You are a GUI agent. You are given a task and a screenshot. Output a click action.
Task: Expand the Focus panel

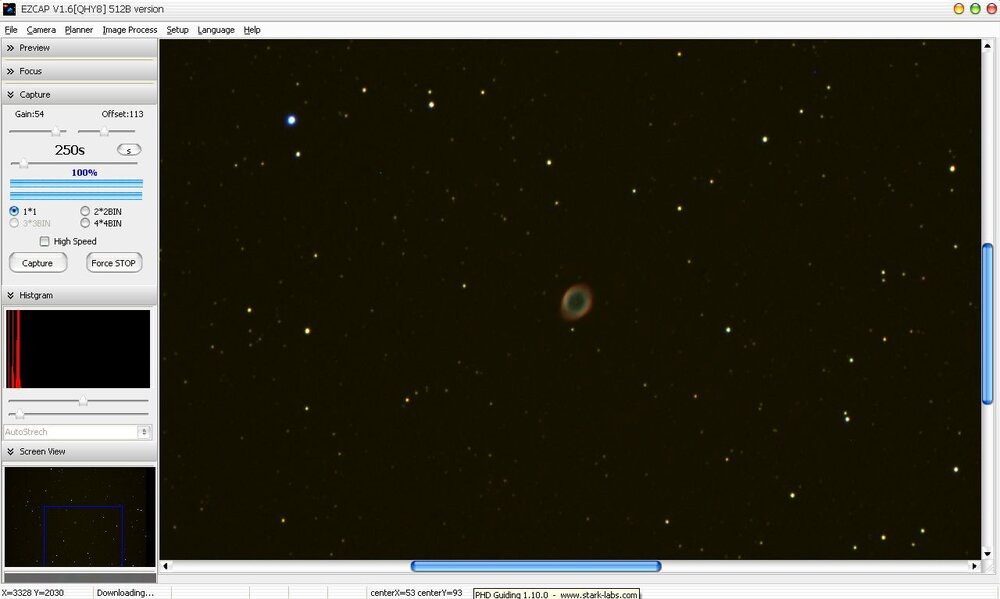pos(30,71)
